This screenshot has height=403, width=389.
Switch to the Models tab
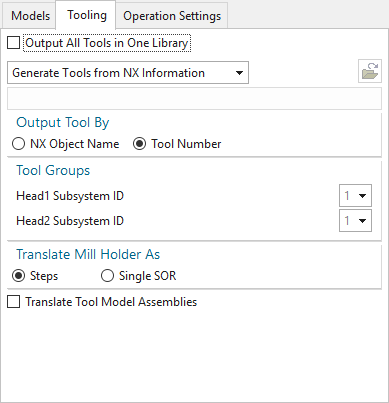[30, 16]
